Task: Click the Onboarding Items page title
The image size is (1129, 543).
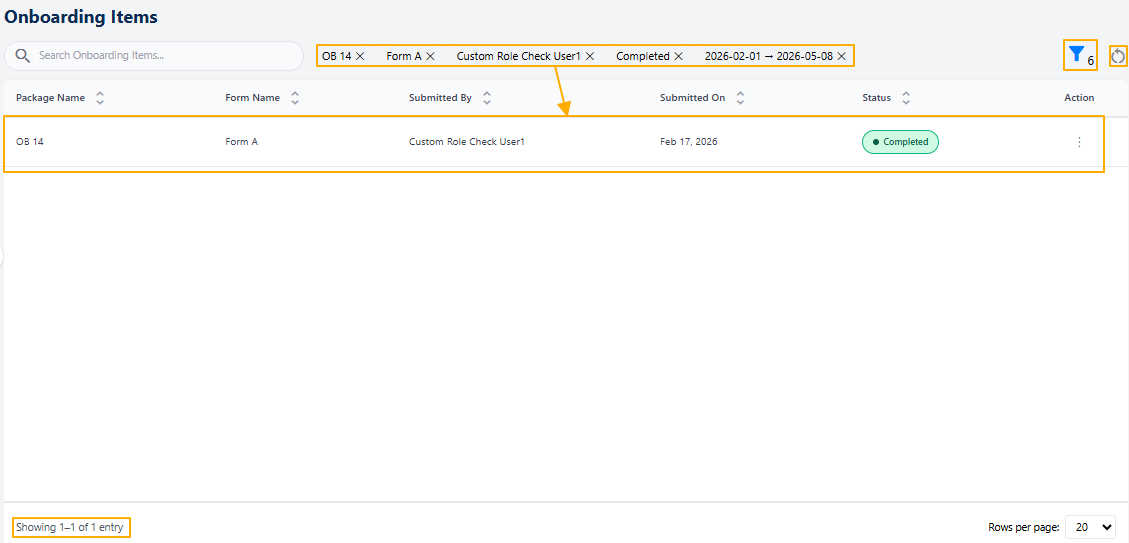Action: 81,17
